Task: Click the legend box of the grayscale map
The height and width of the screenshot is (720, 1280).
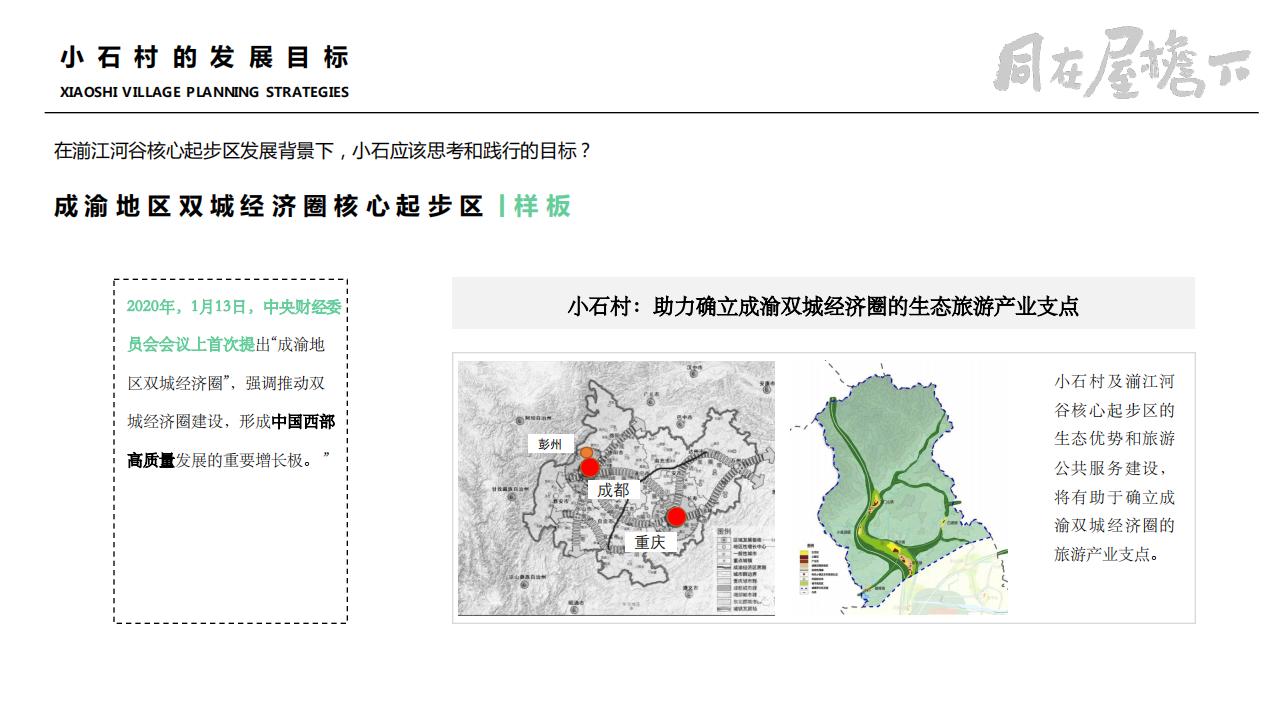Action: 745,568
